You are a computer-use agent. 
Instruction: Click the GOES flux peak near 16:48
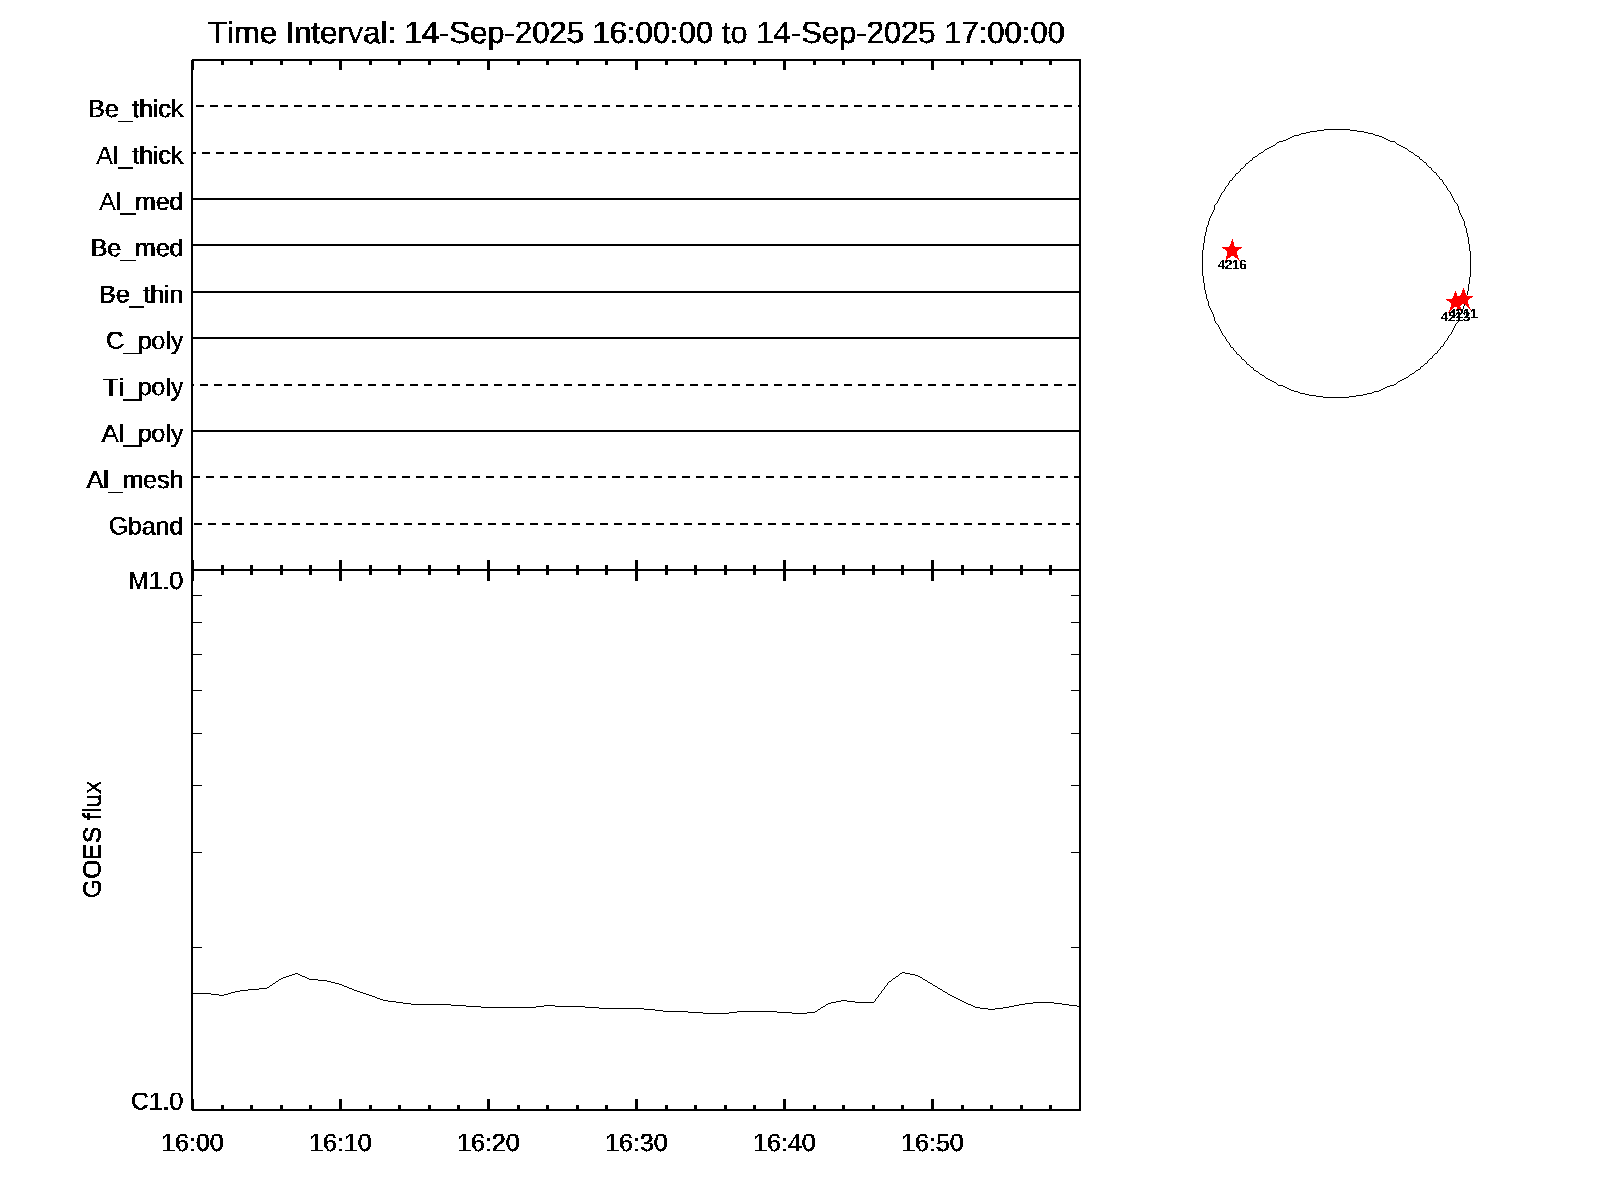click(x=903, y=972)
